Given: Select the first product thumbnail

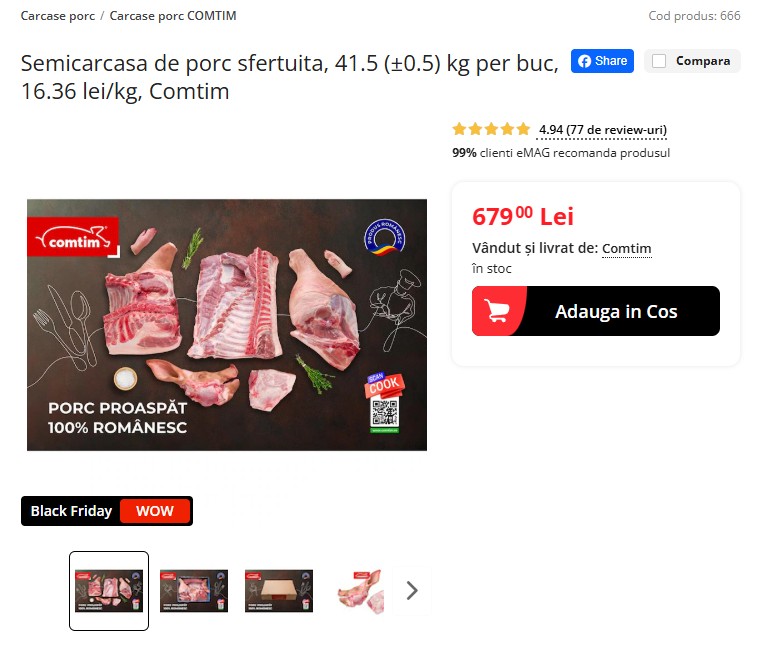Looking at the screenshot, I should coord(109,591).
